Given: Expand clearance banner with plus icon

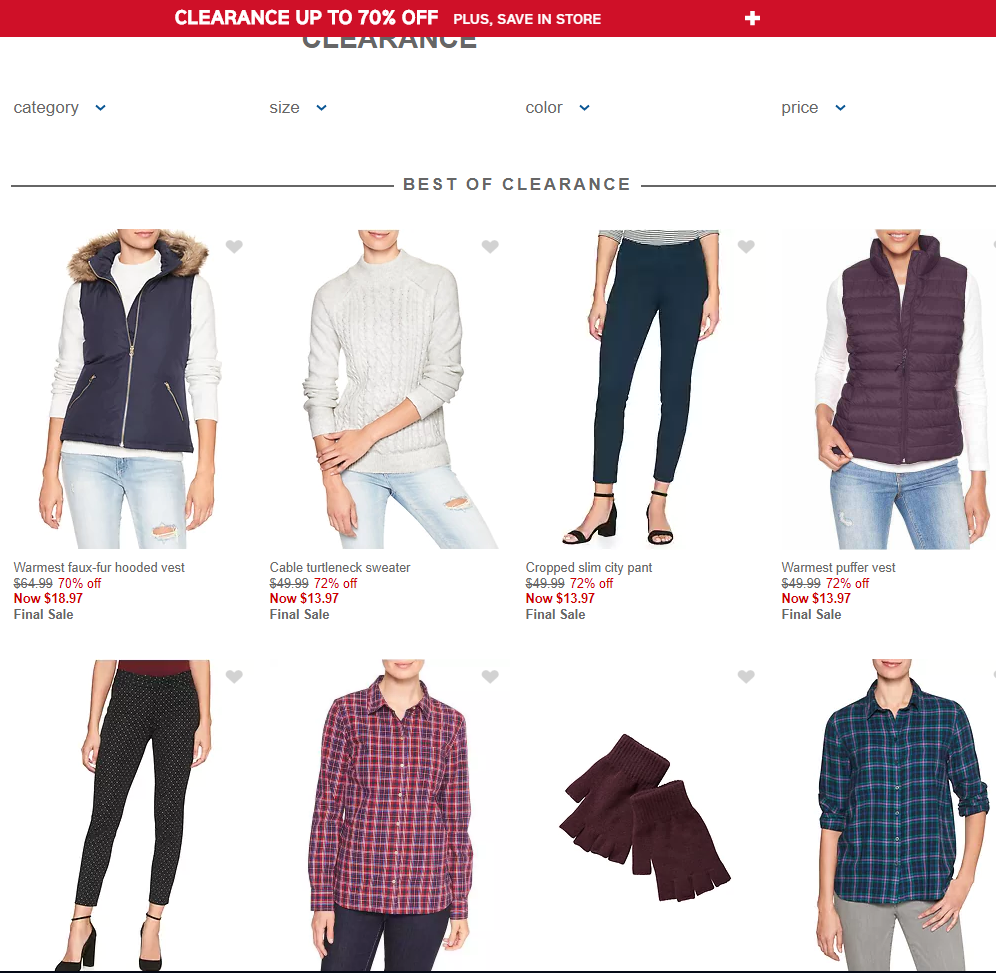Looking at the screenshot, I should [x=752, y=18].
